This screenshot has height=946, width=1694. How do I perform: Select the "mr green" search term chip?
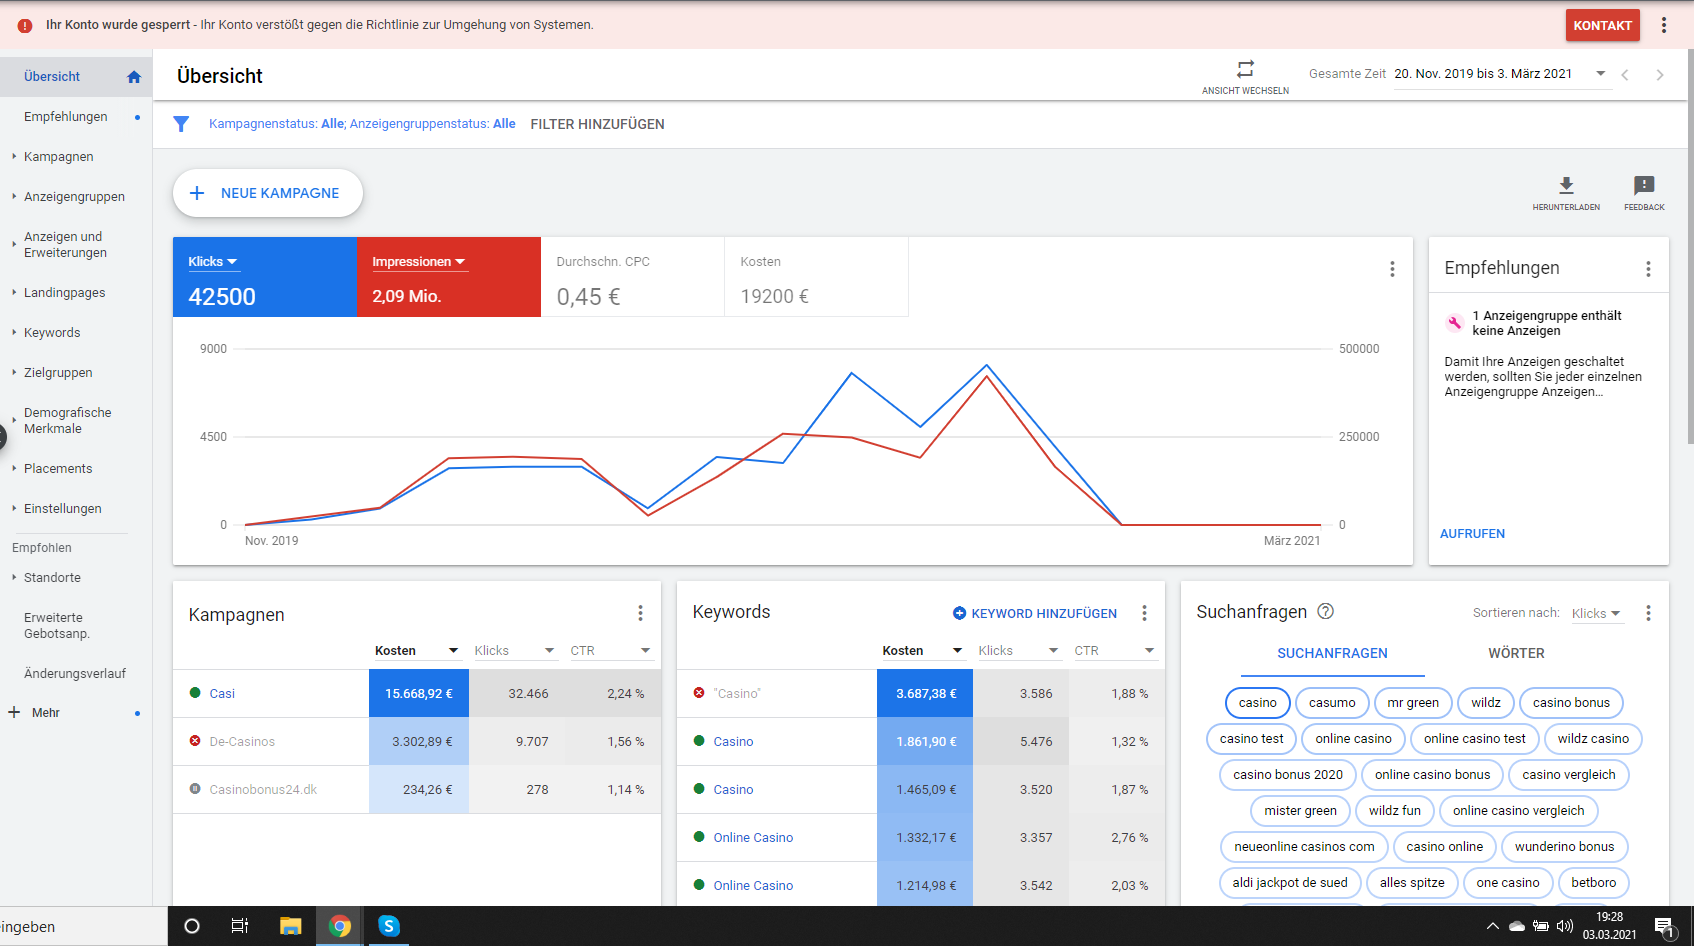1413,703
